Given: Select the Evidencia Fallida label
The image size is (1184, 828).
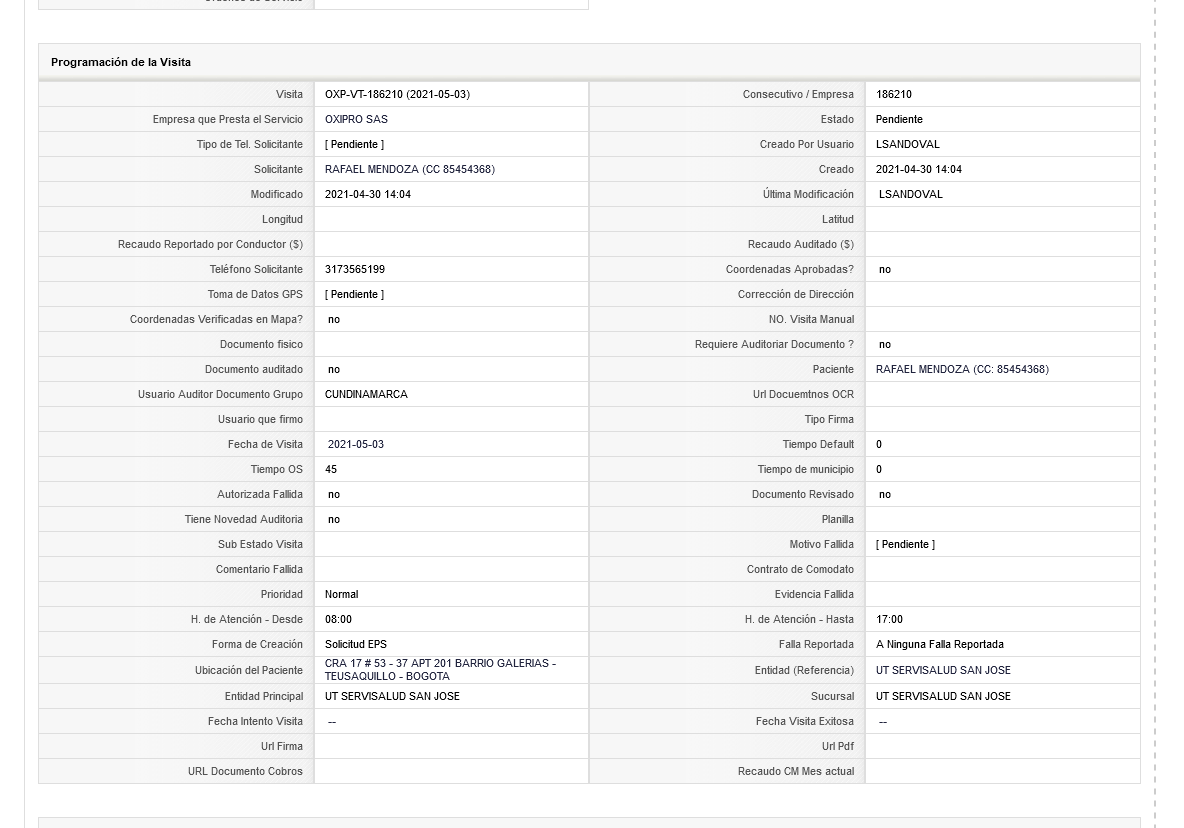Looking at the screenshot, I should (x=814, y=594).
